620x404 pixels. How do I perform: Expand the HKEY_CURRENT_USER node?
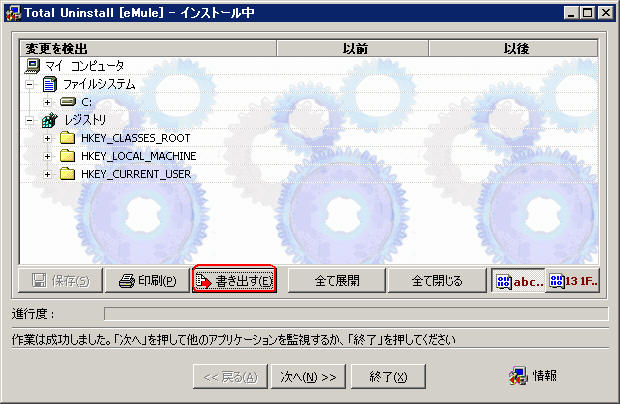coord(47,174)
